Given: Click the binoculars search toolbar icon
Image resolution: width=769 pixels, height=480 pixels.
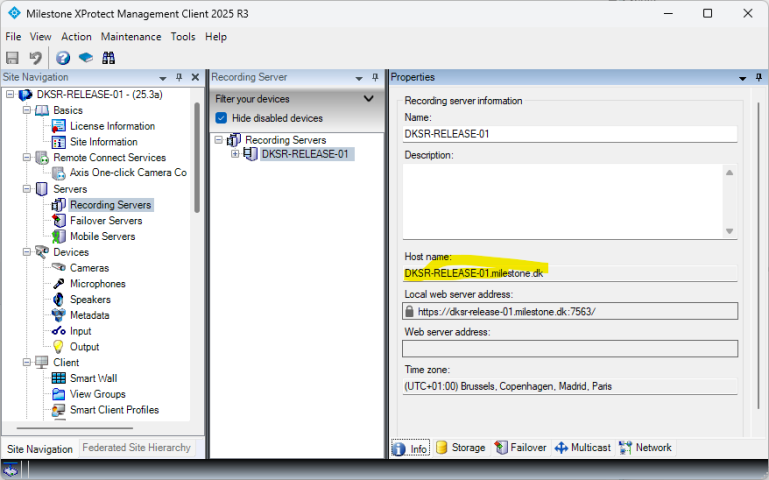Looking at the screenshot, I should (108, 58).
